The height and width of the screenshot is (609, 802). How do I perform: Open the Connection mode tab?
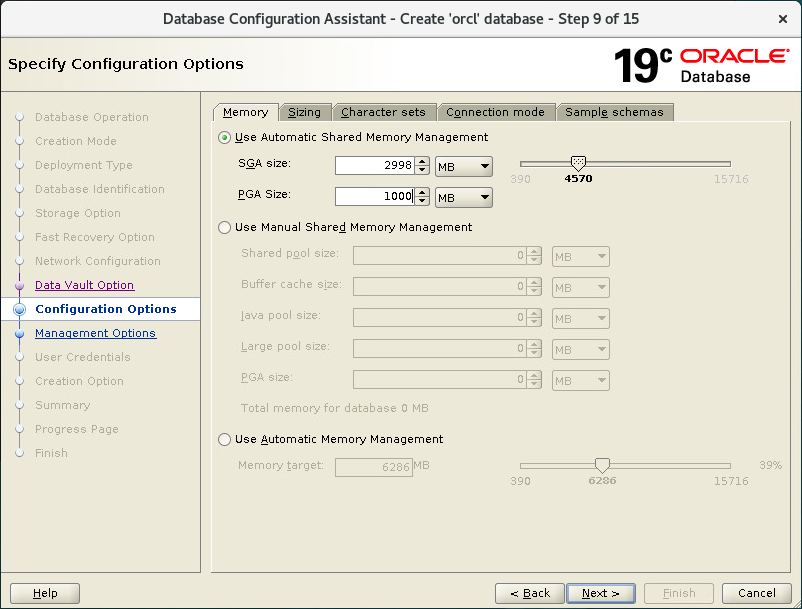495,112
